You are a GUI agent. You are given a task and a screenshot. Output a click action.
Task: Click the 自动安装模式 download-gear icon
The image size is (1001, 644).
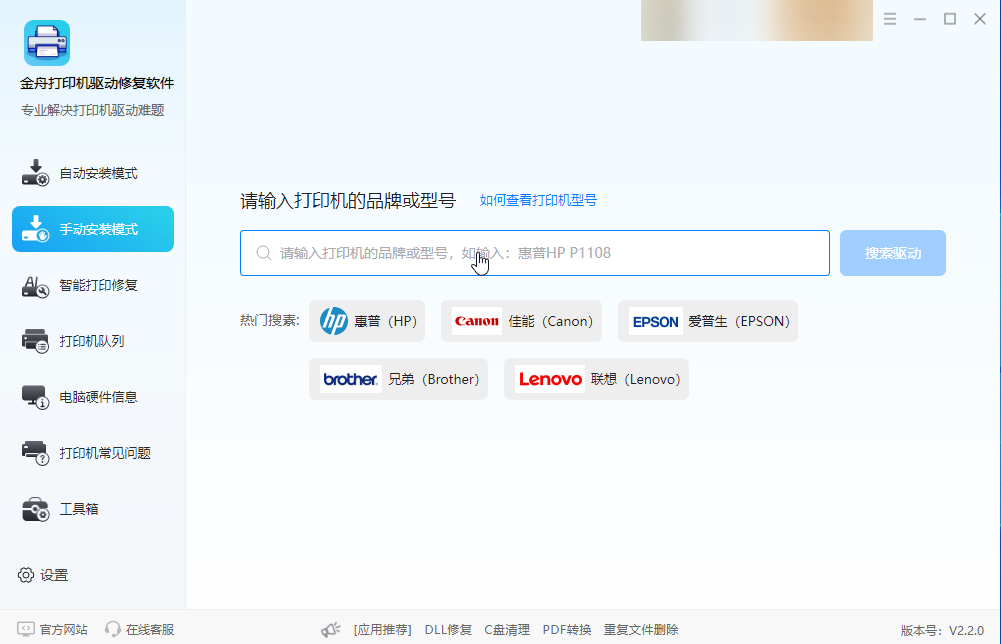click(x=35, y=173)
